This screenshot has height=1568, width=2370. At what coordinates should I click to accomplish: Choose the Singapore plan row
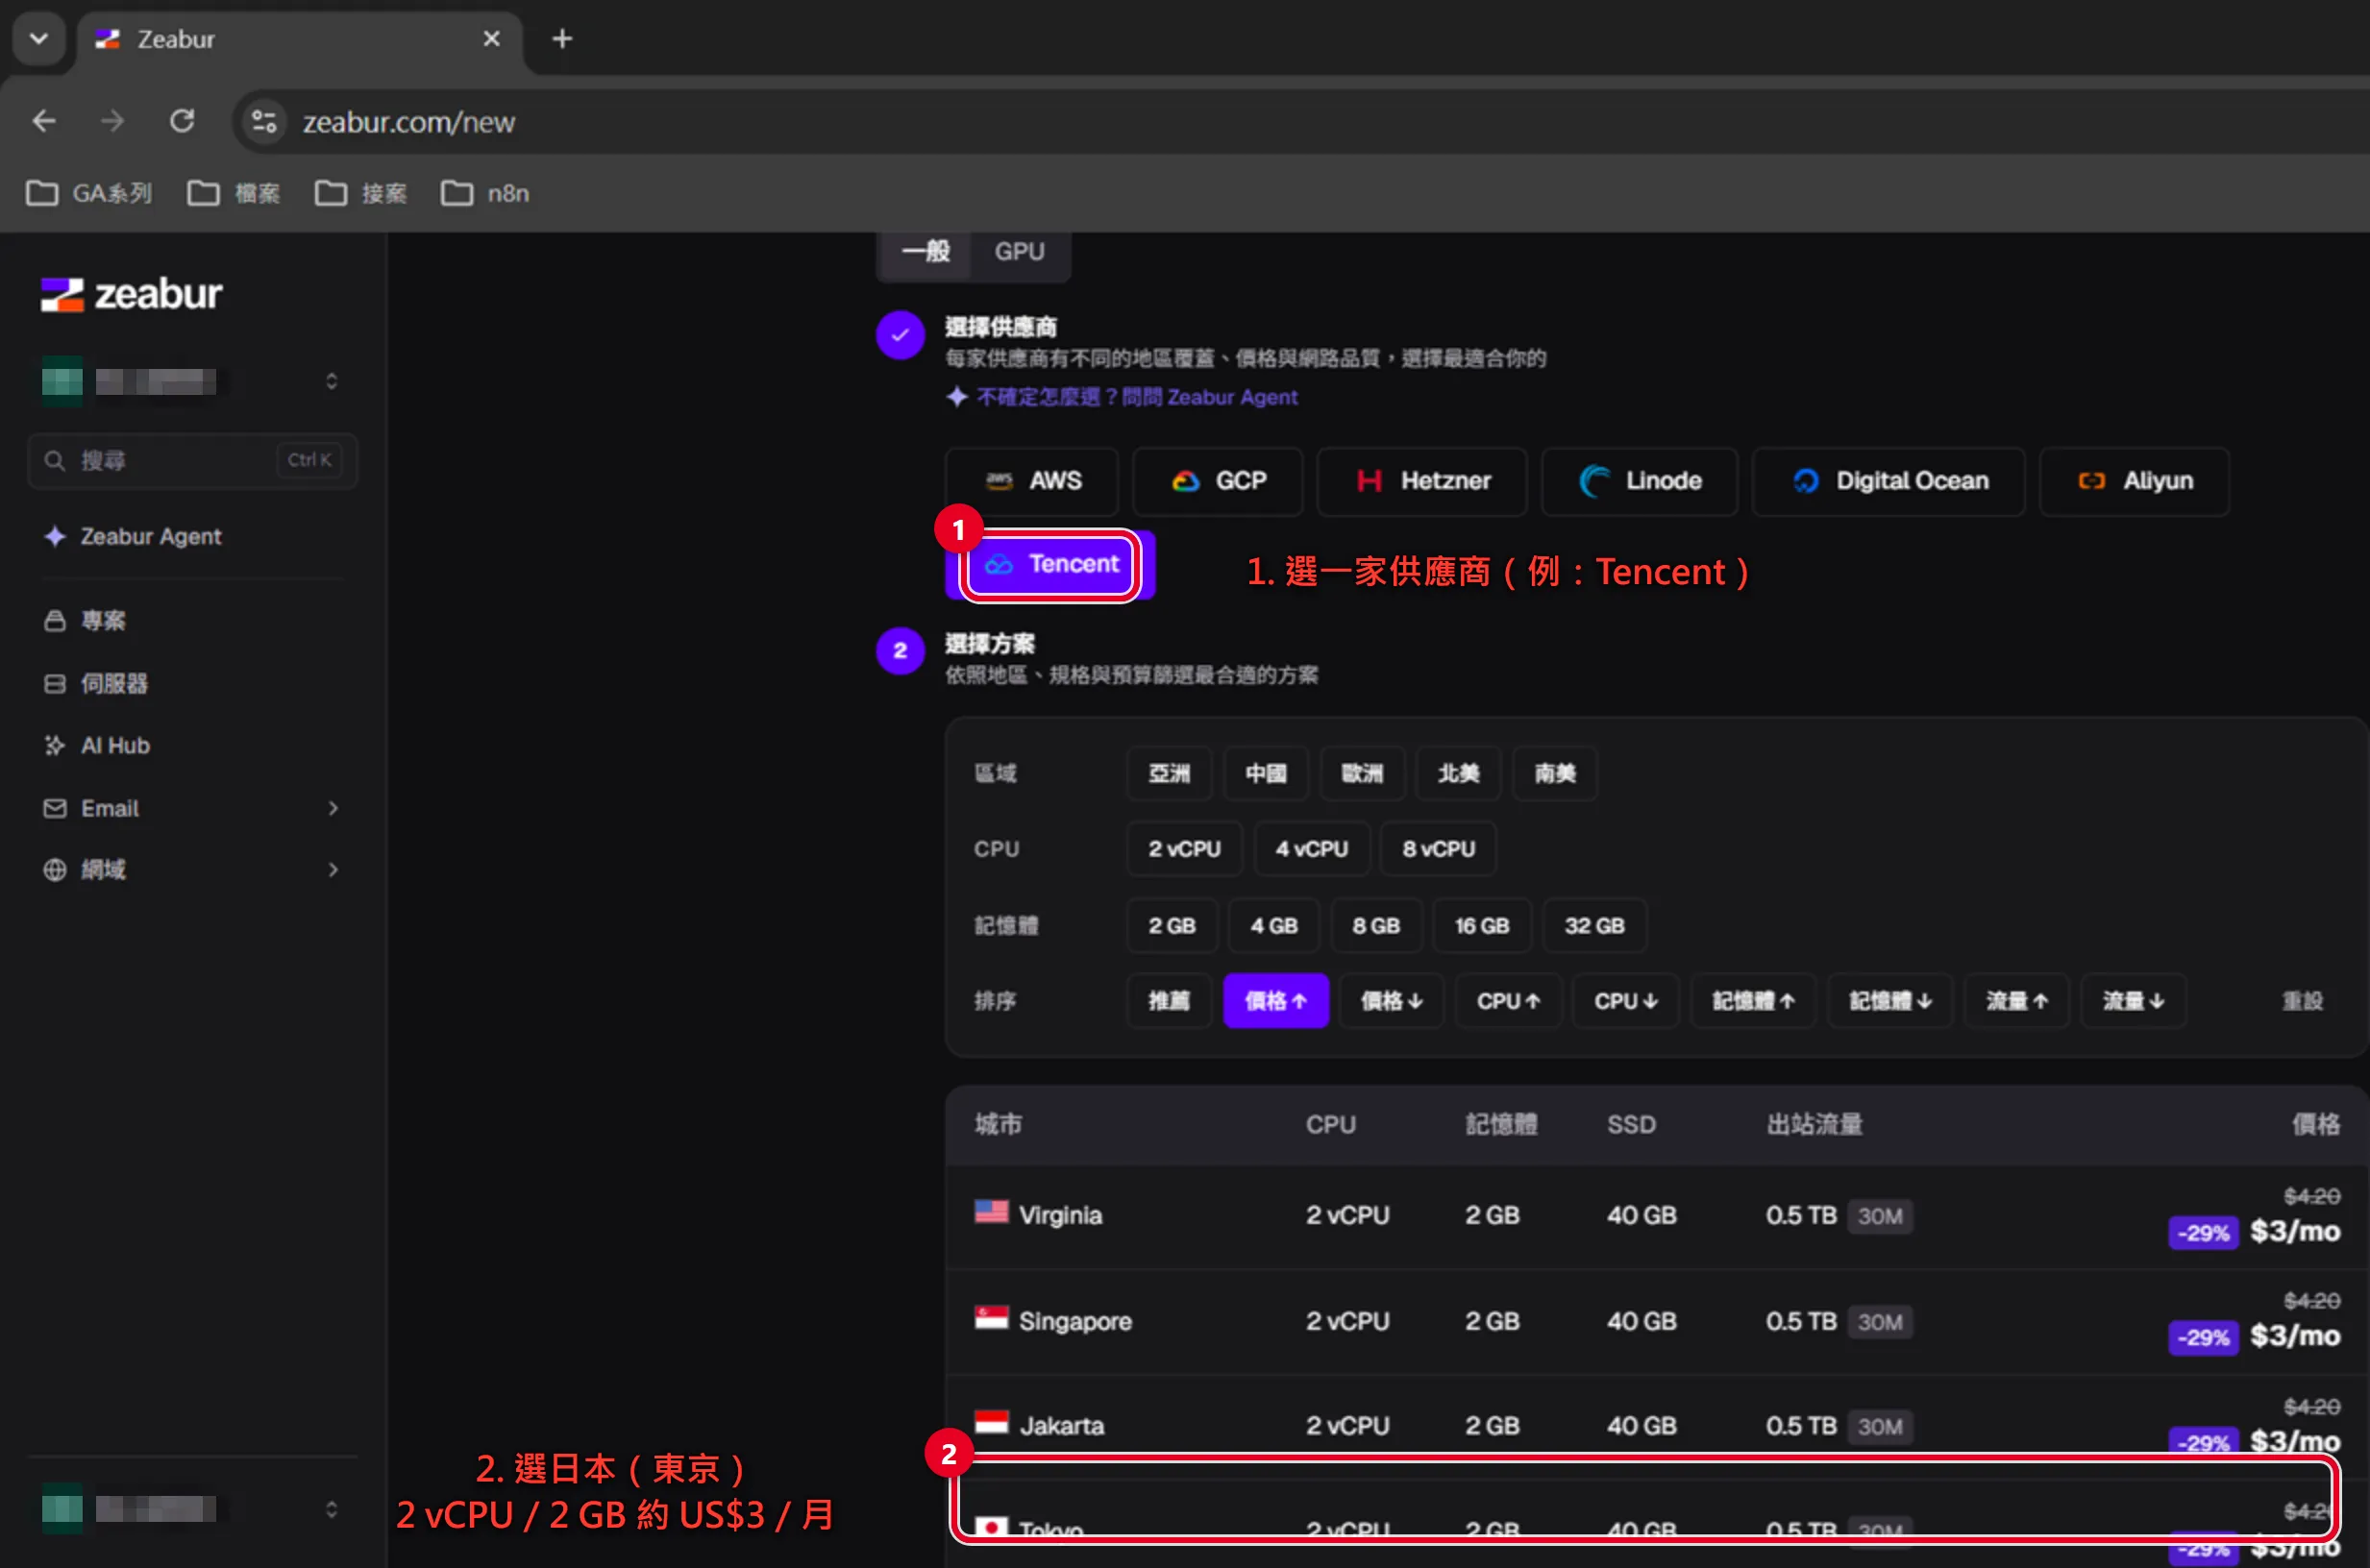click(x=1656, y=1322)
